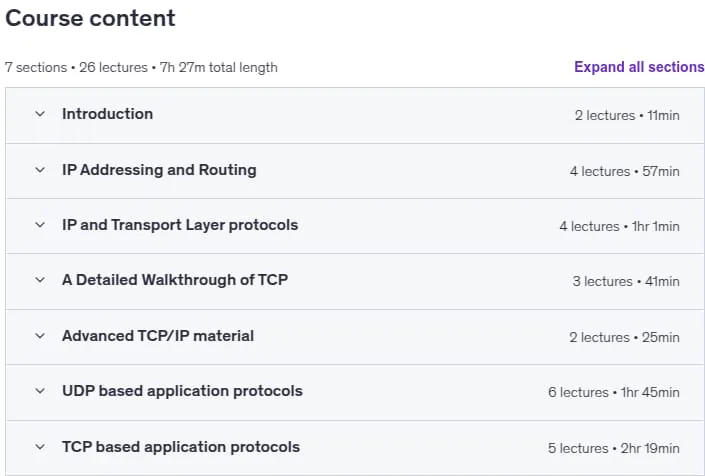Click the '4 lectures • 57min' label
Image resolution: width=705 pixels, height=476 pixels.
click(x=625, y=171)
